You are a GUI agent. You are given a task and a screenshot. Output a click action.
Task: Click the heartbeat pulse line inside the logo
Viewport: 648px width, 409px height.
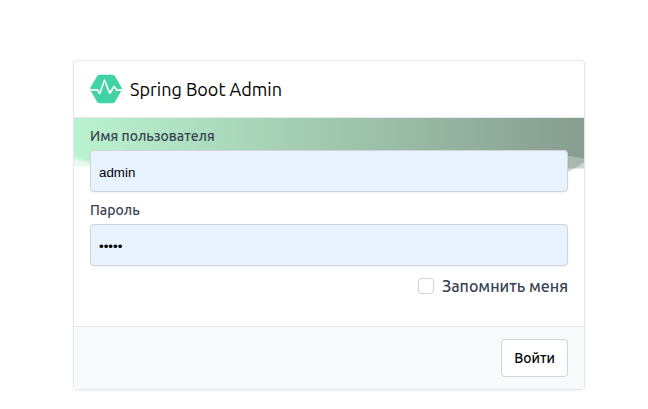106,90
